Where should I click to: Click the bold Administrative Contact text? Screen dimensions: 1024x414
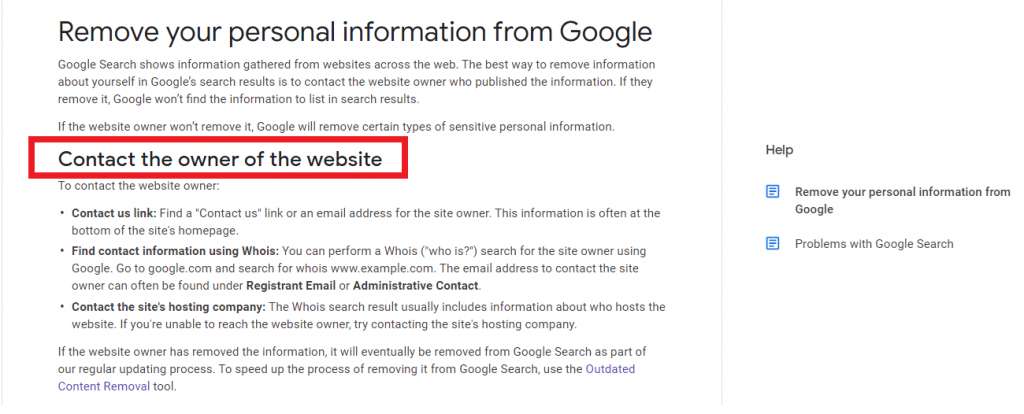(416, 285)
